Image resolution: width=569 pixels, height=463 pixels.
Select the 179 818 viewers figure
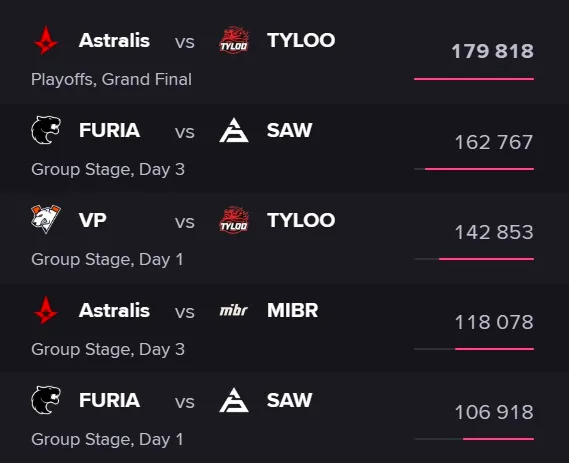click(x=492, y=51)
